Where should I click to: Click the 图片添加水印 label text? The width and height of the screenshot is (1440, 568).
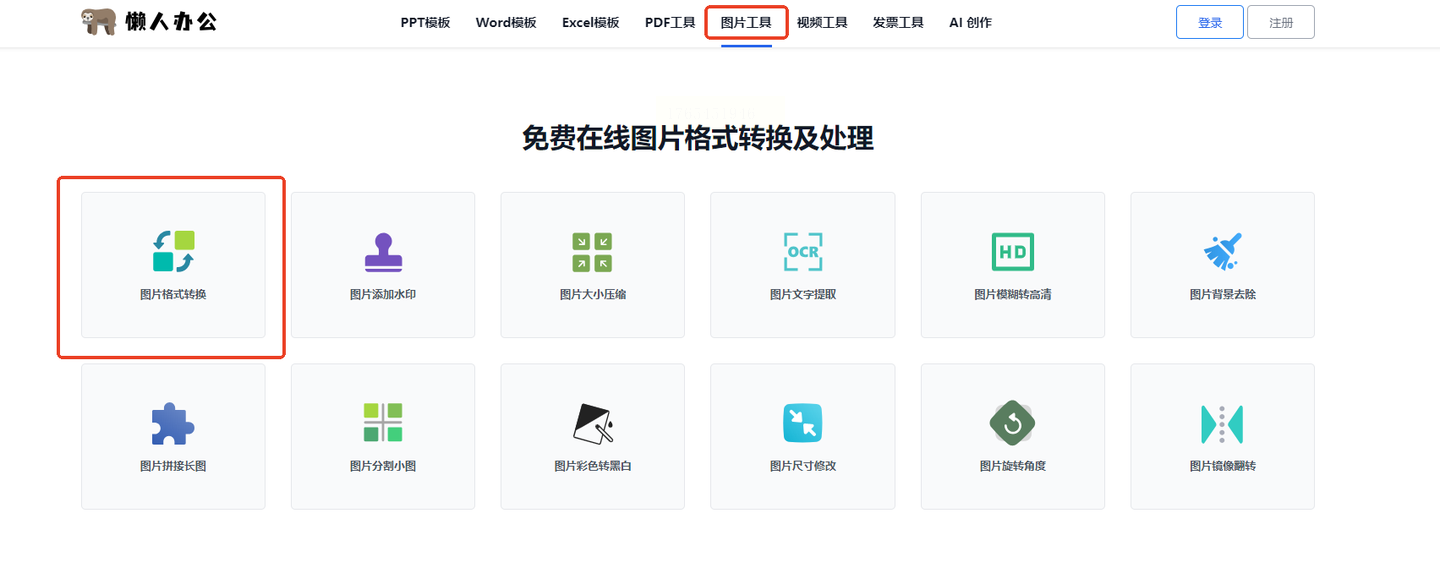click(383, 295)
